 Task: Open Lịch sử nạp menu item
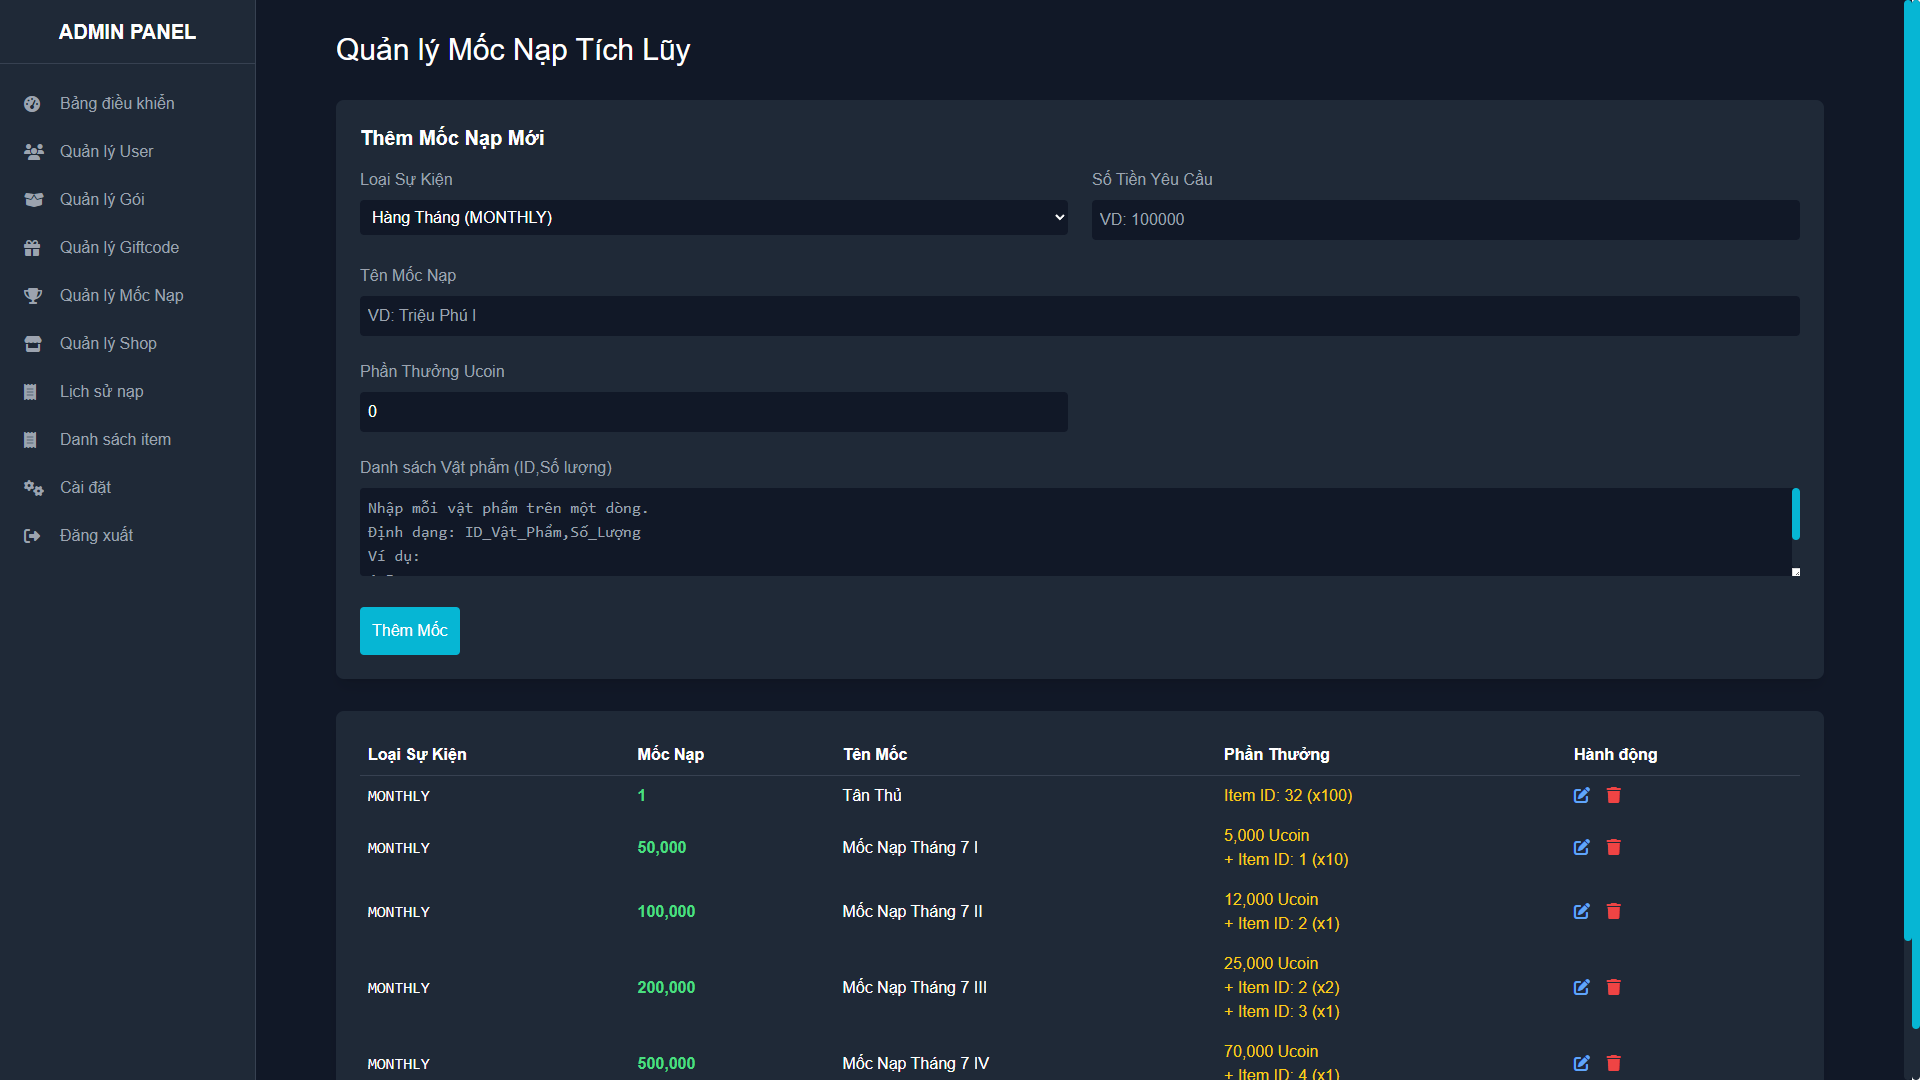pos(101,392)
